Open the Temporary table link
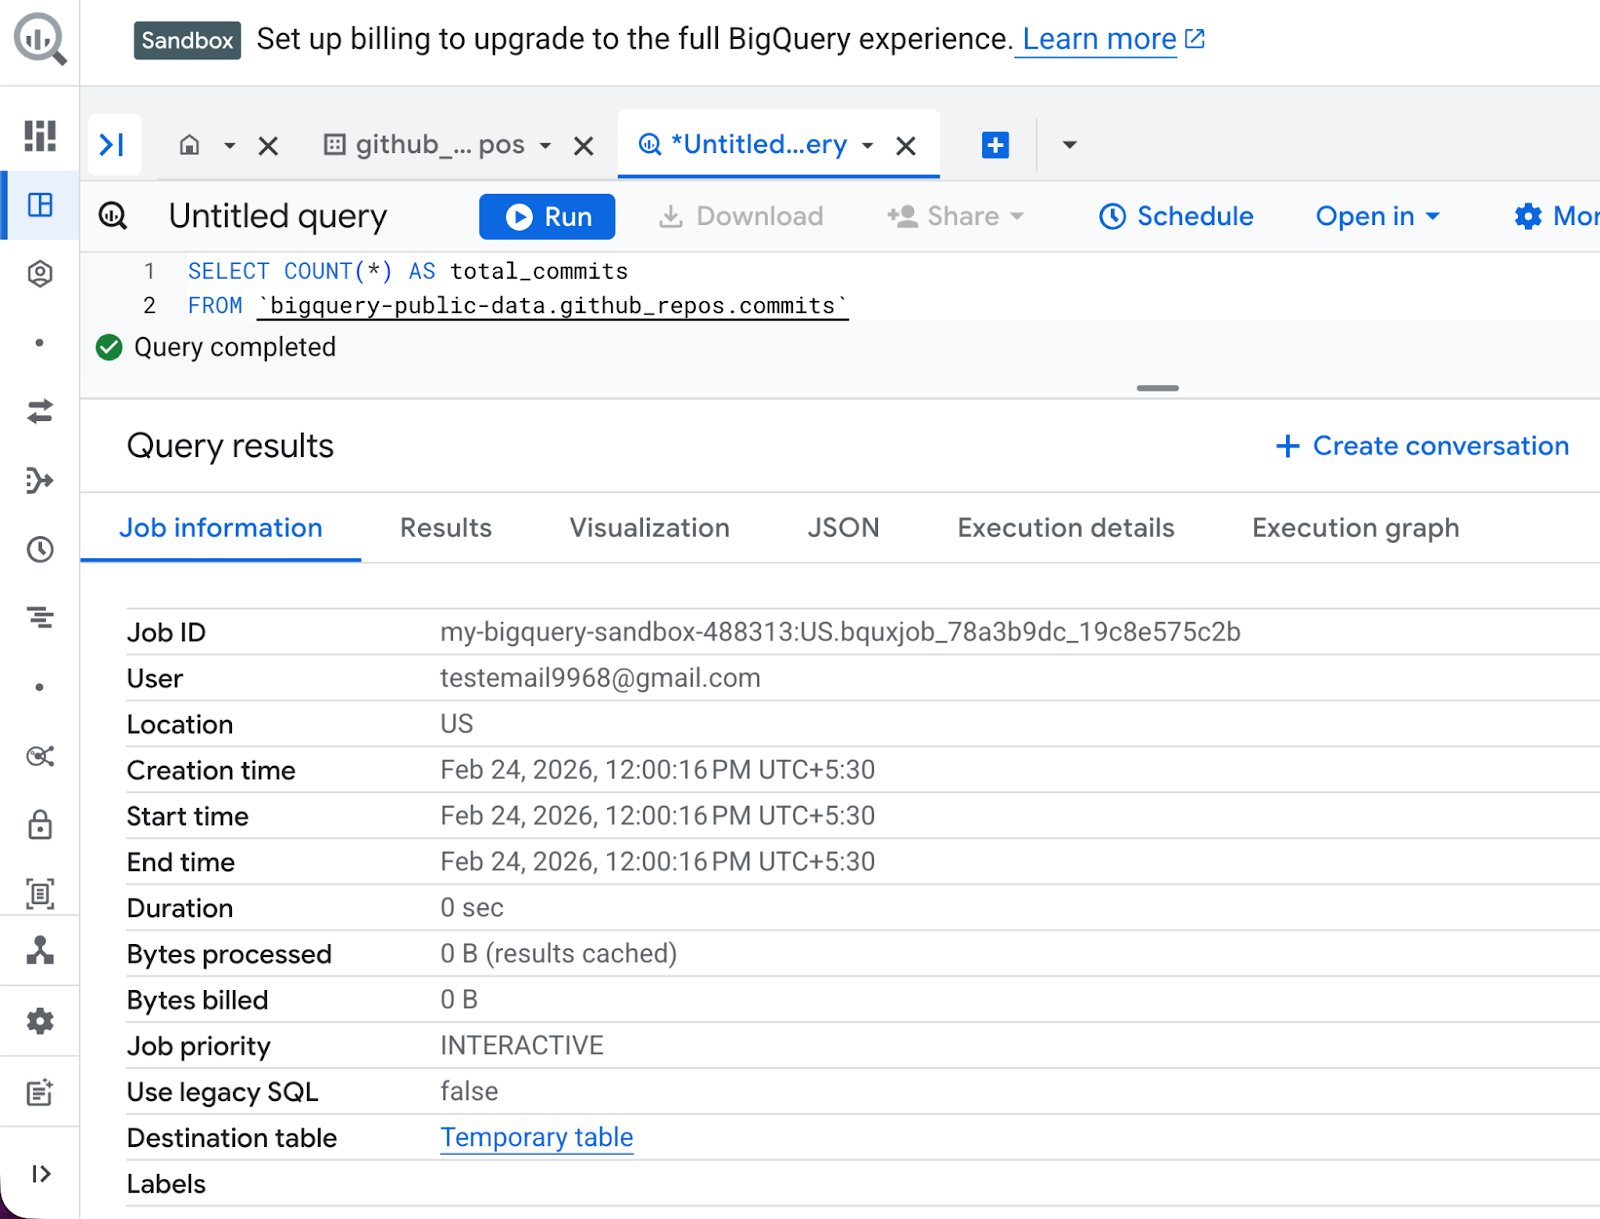1600x1219 pixels. [x=536, y=1137]
